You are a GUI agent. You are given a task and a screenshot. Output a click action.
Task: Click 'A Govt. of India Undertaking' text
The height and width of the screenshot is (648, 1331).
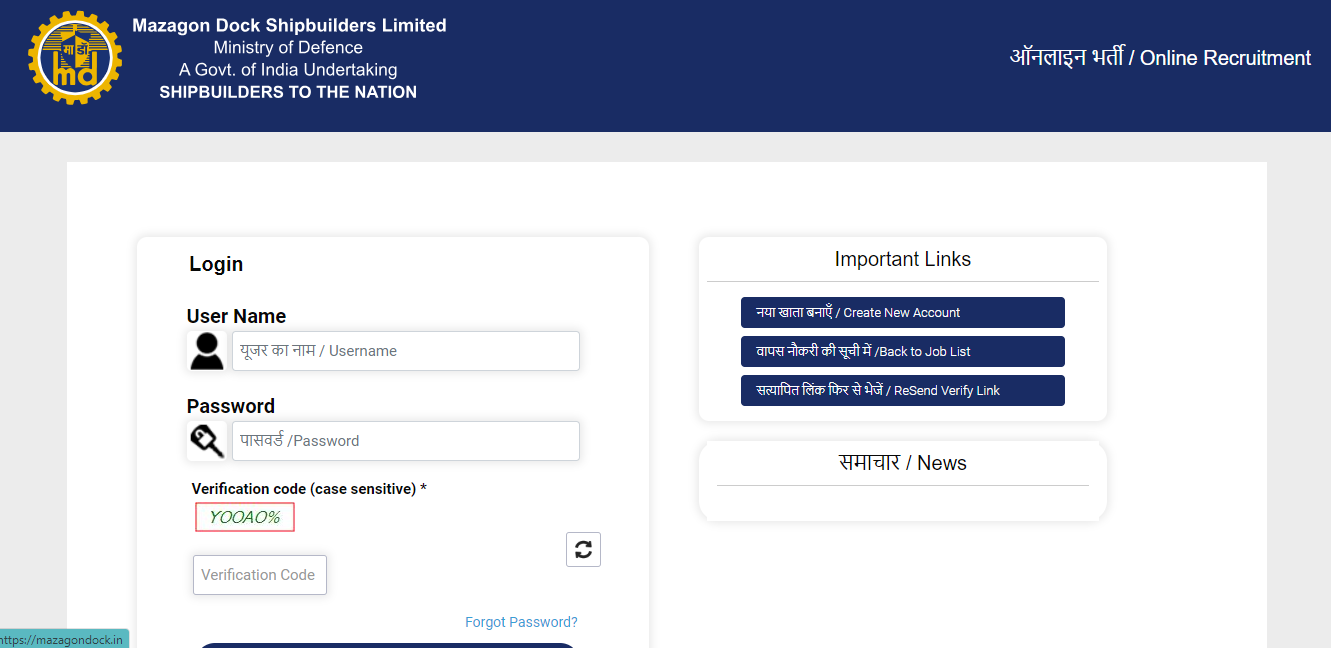[x=288, y=70]
